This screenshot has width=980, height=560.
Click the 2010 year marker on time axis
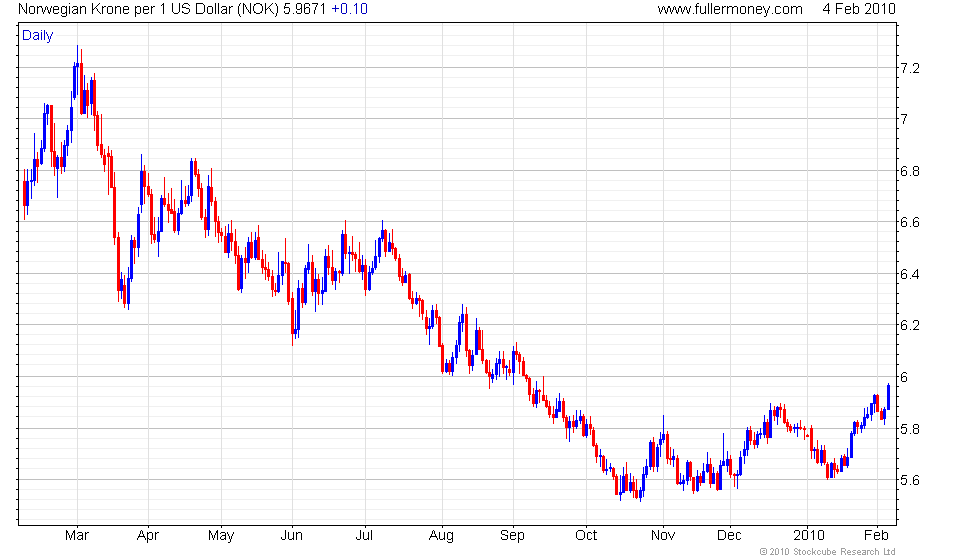810,534
